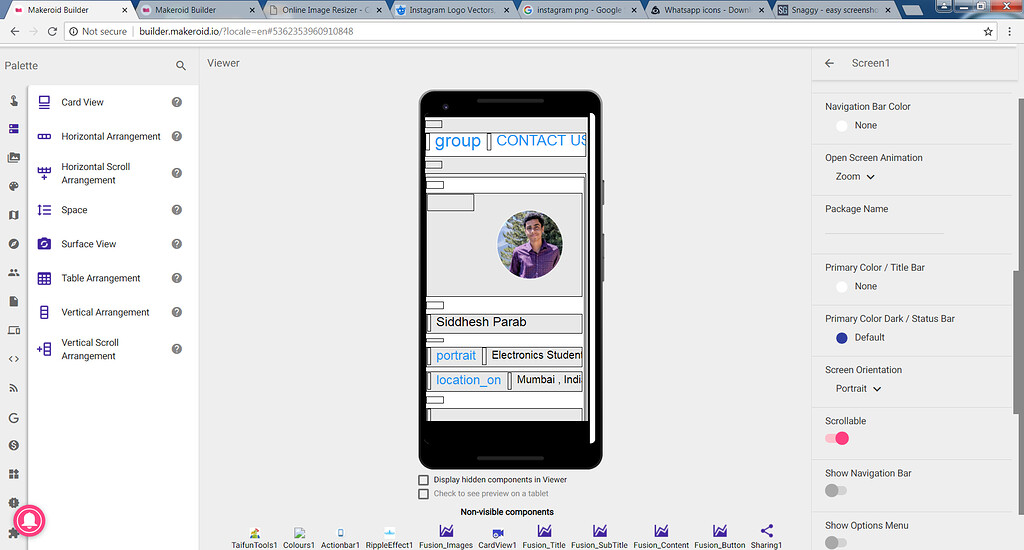
Task: Expand Screen Orientation Portrait dropdown
Action: (x=858, y=389)
